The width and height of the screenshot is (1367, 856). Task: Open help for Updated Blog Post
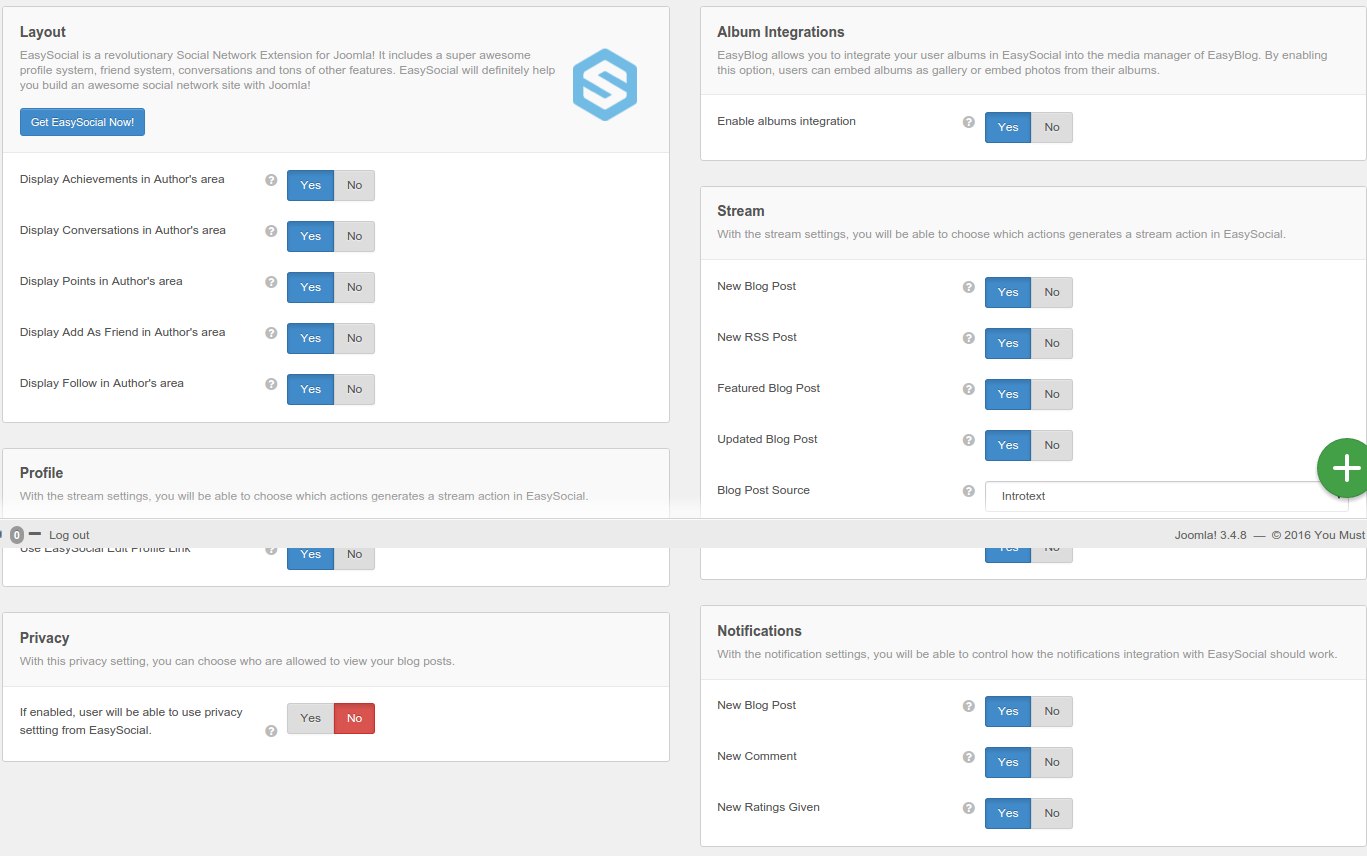(968, 440)
